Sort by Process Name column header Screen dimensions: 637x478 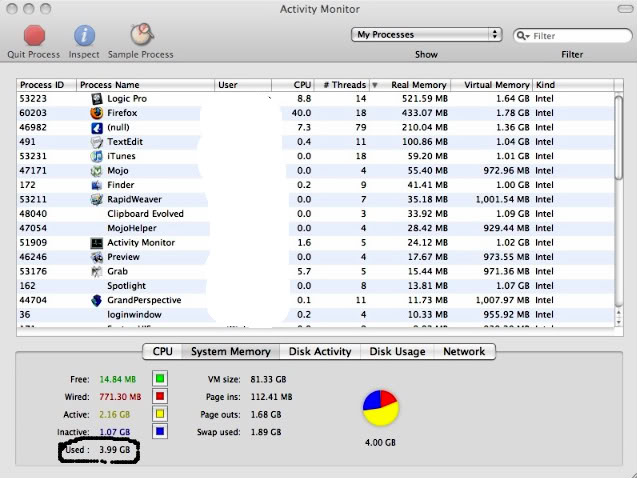pos(145,85)
